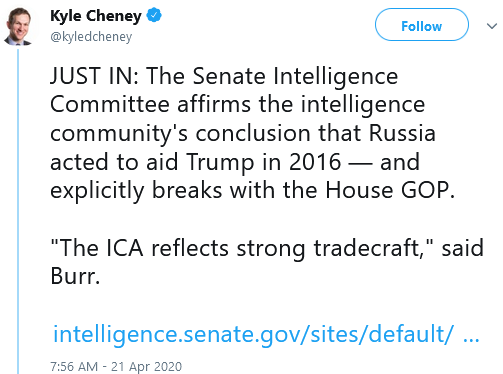
Task: Click the phrase Senate Intelligence Committee
Action: (224, 90)
